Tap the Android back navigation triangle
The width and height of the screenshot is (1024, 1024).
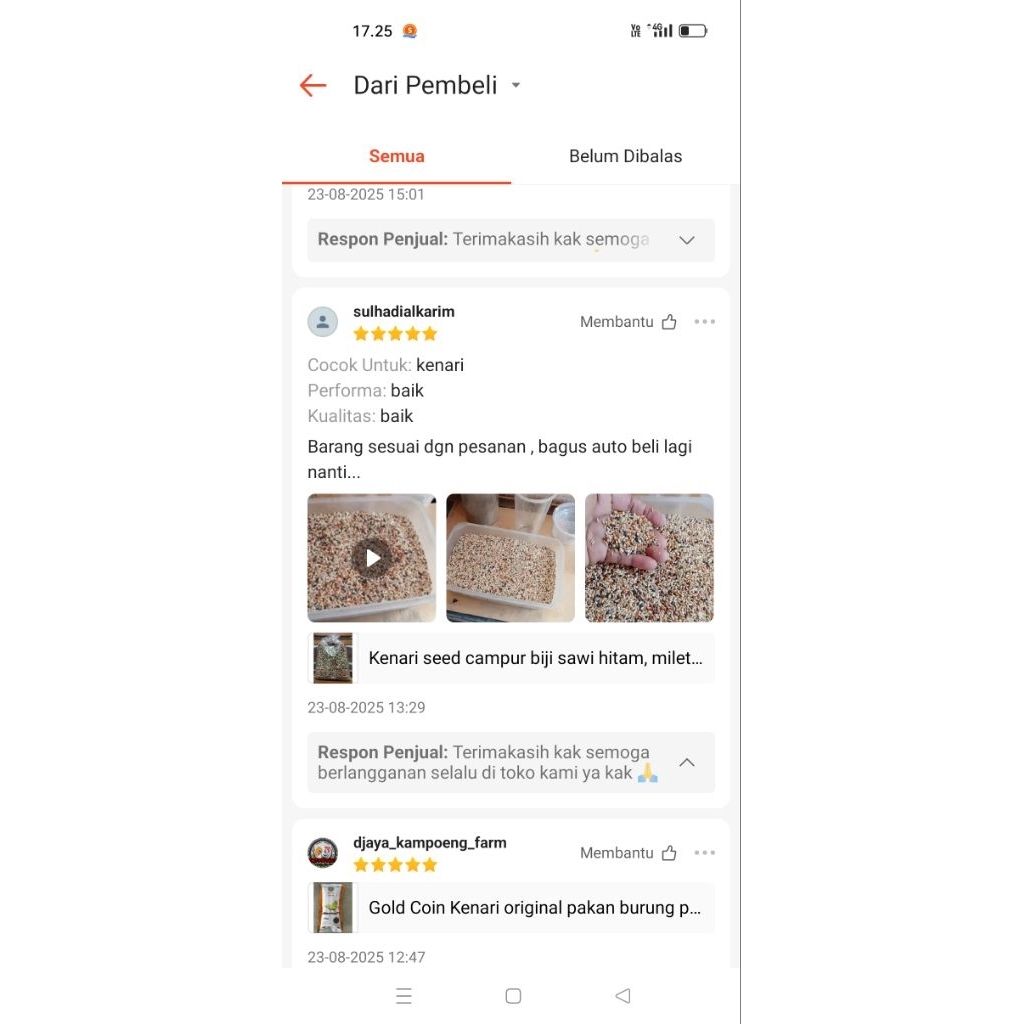(x=623, y=996)
